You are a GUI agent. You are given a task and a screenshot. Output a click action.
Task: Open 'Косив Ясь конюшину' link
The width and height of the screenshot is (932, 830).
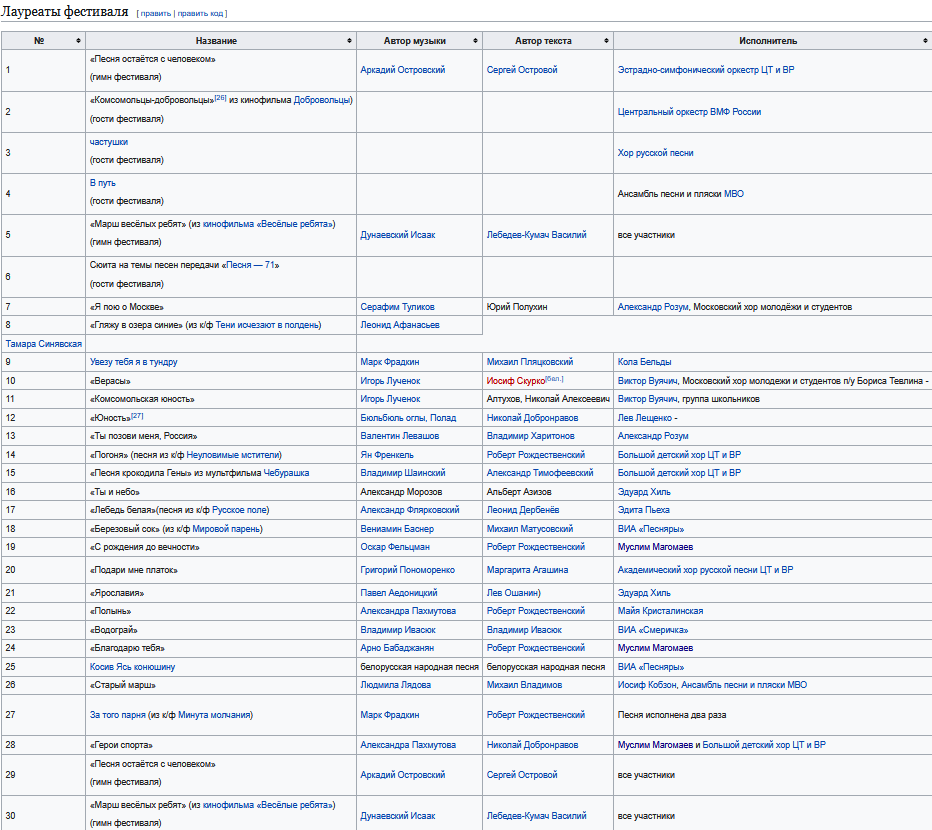[132, 666]
